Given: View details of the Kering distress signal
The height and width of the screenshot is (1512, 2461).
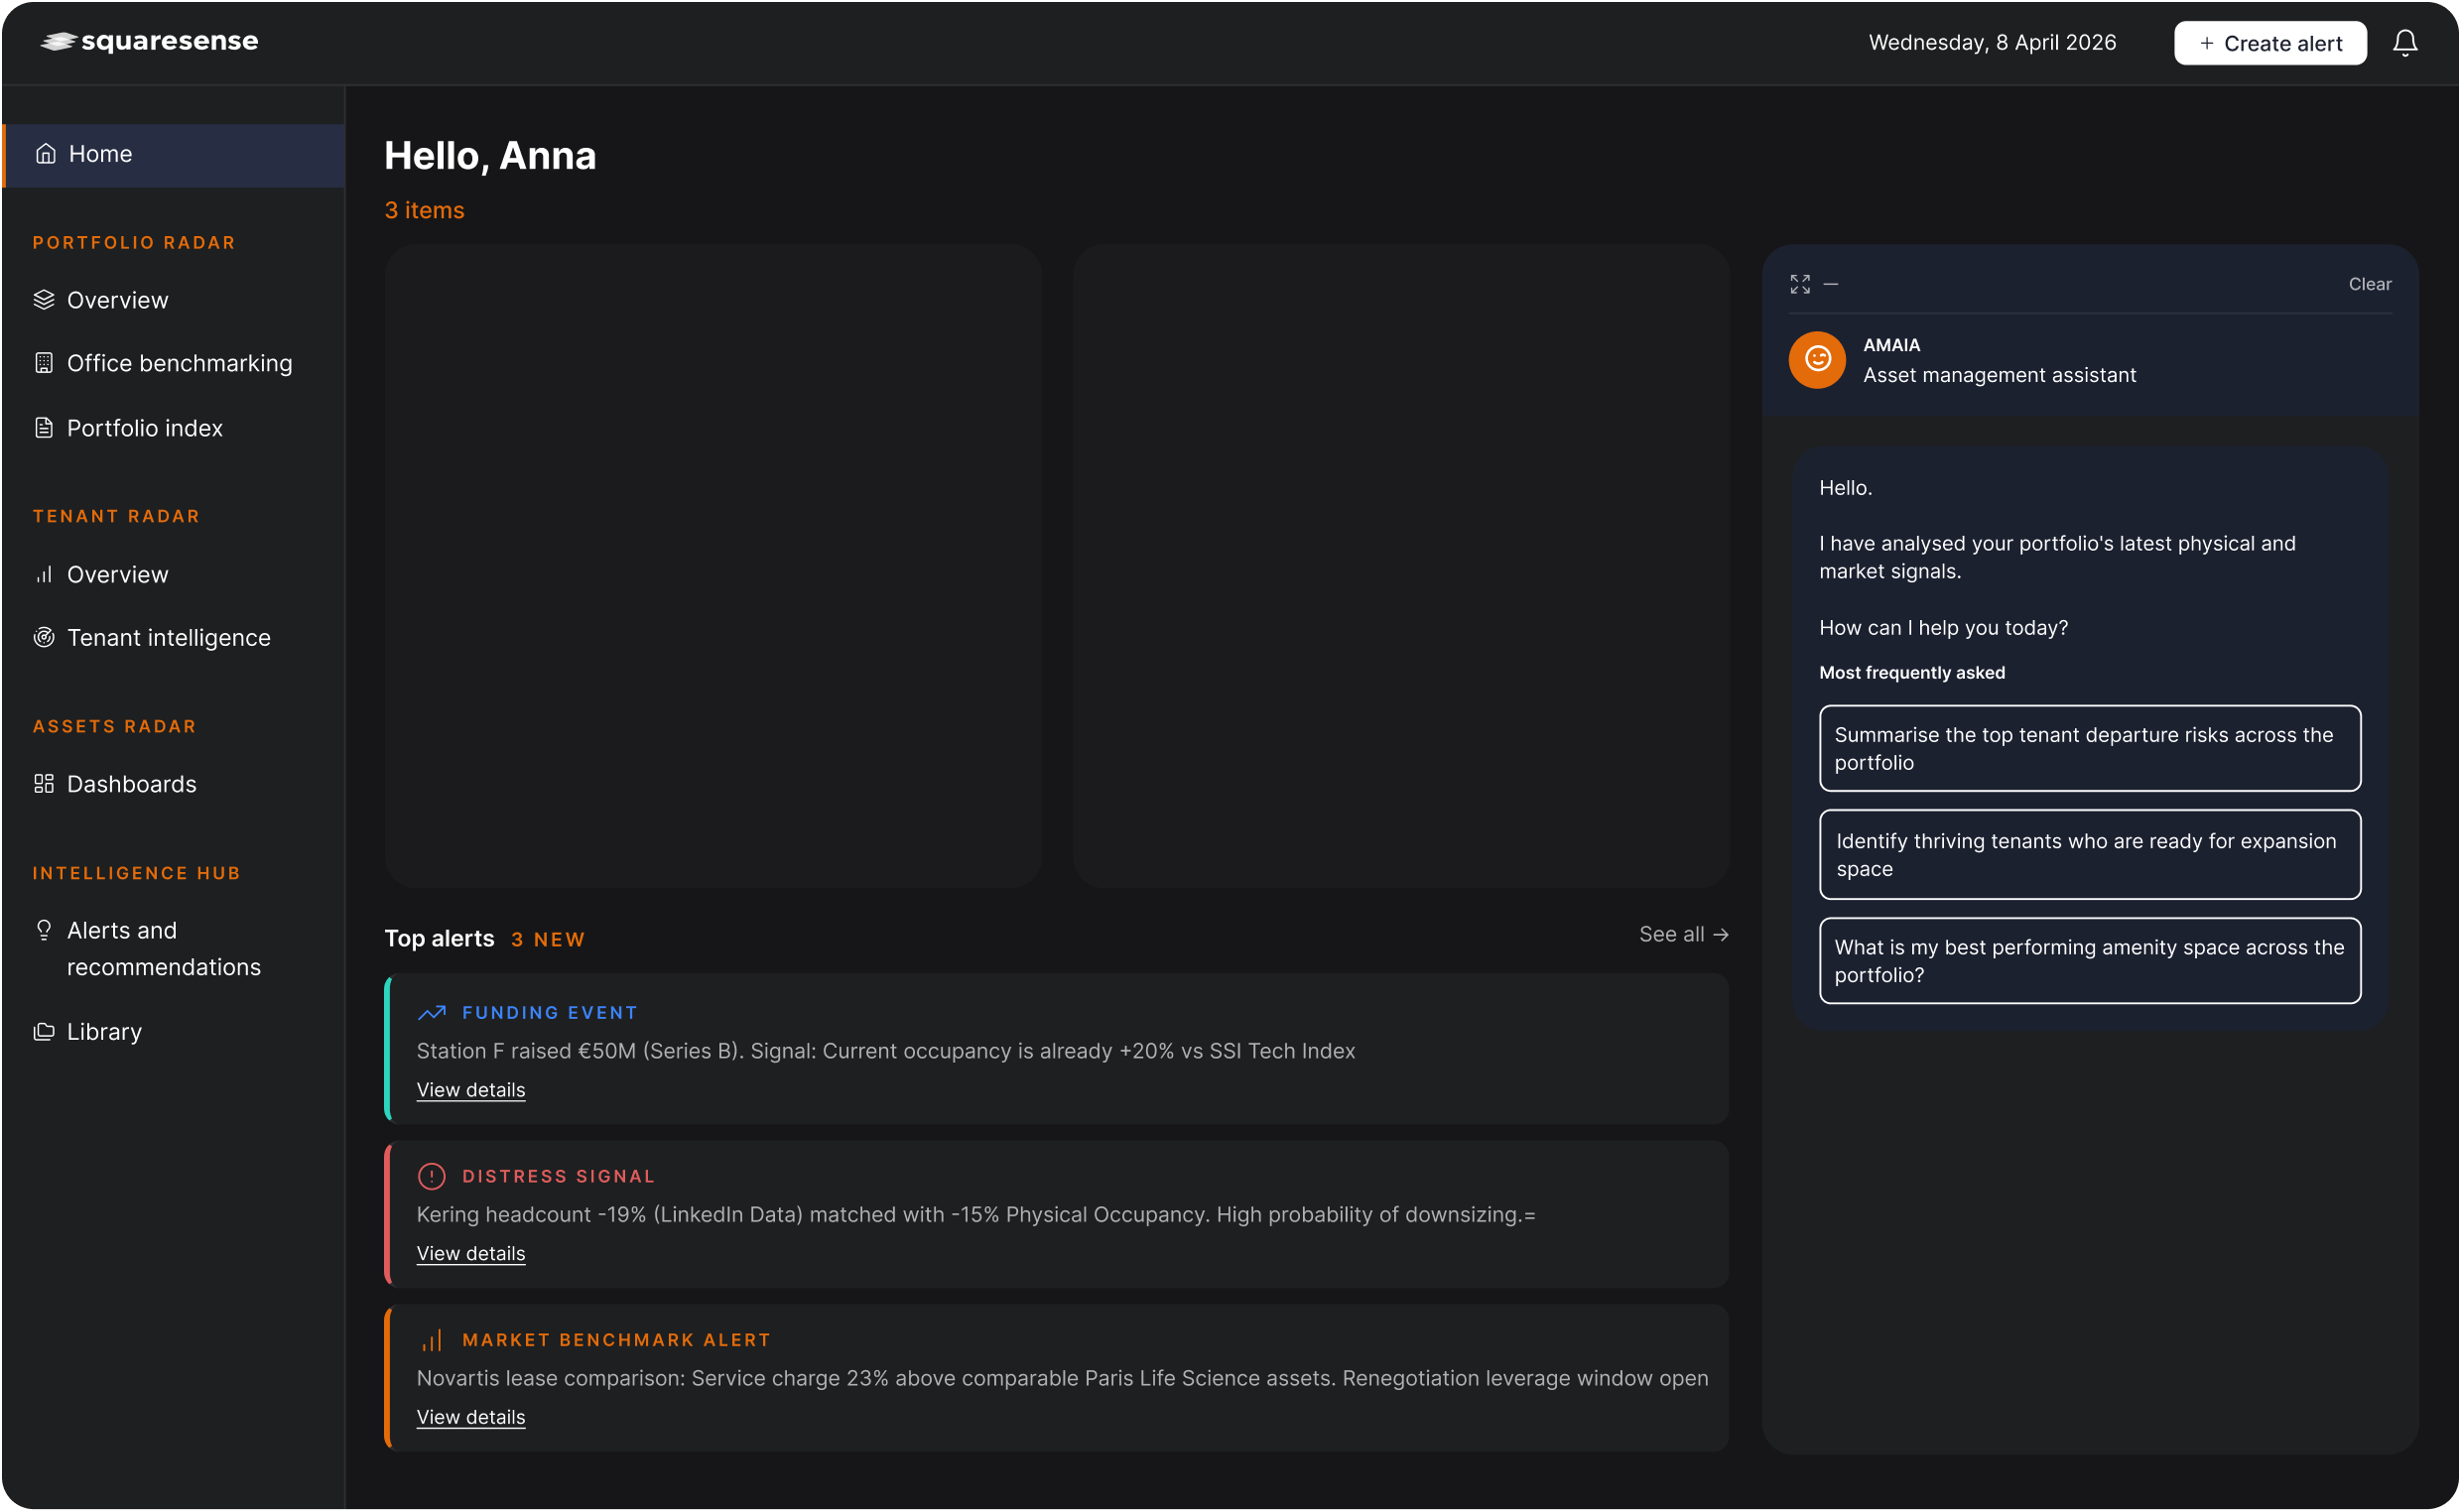Looking at the screenshot, I should coord(470,1253).
